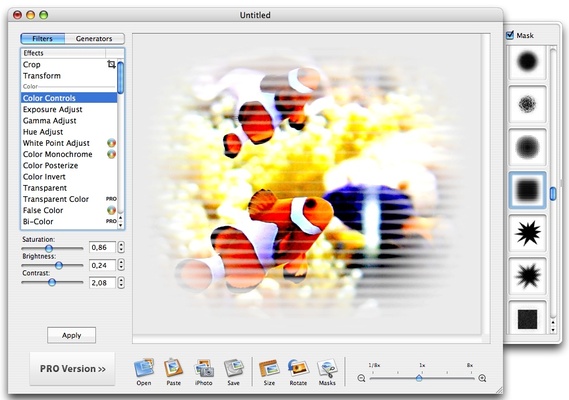The image size is (569, 400).
Task: Click the Paste clipboard icon
Action: tap(173, 368)
